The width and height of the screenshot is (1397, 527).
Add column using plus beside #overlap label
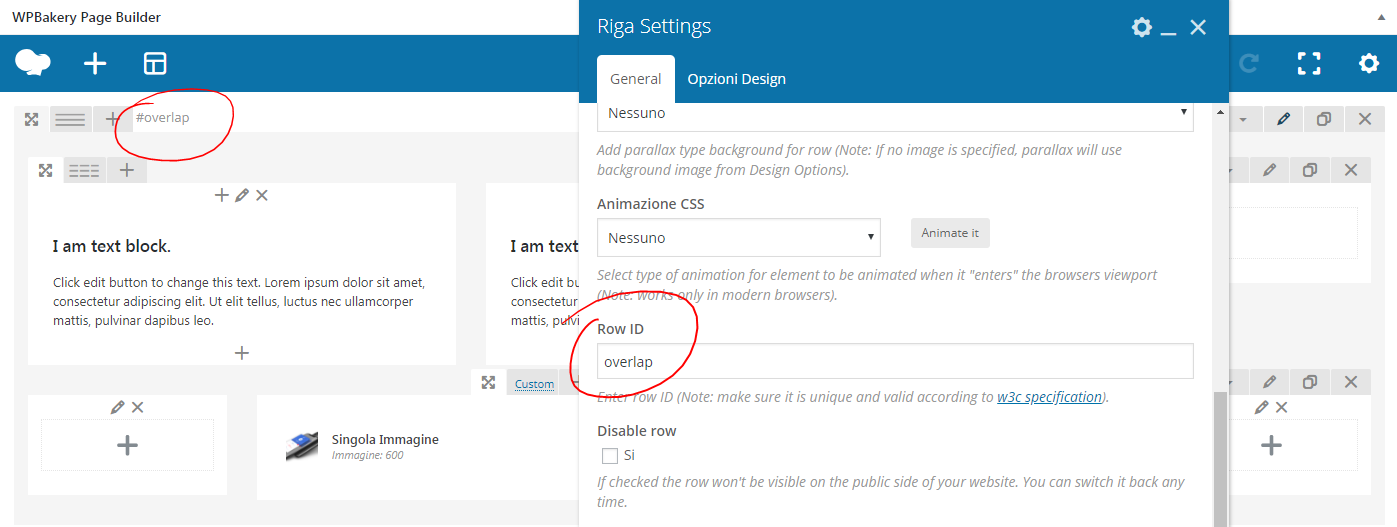[x=112, y=119]
